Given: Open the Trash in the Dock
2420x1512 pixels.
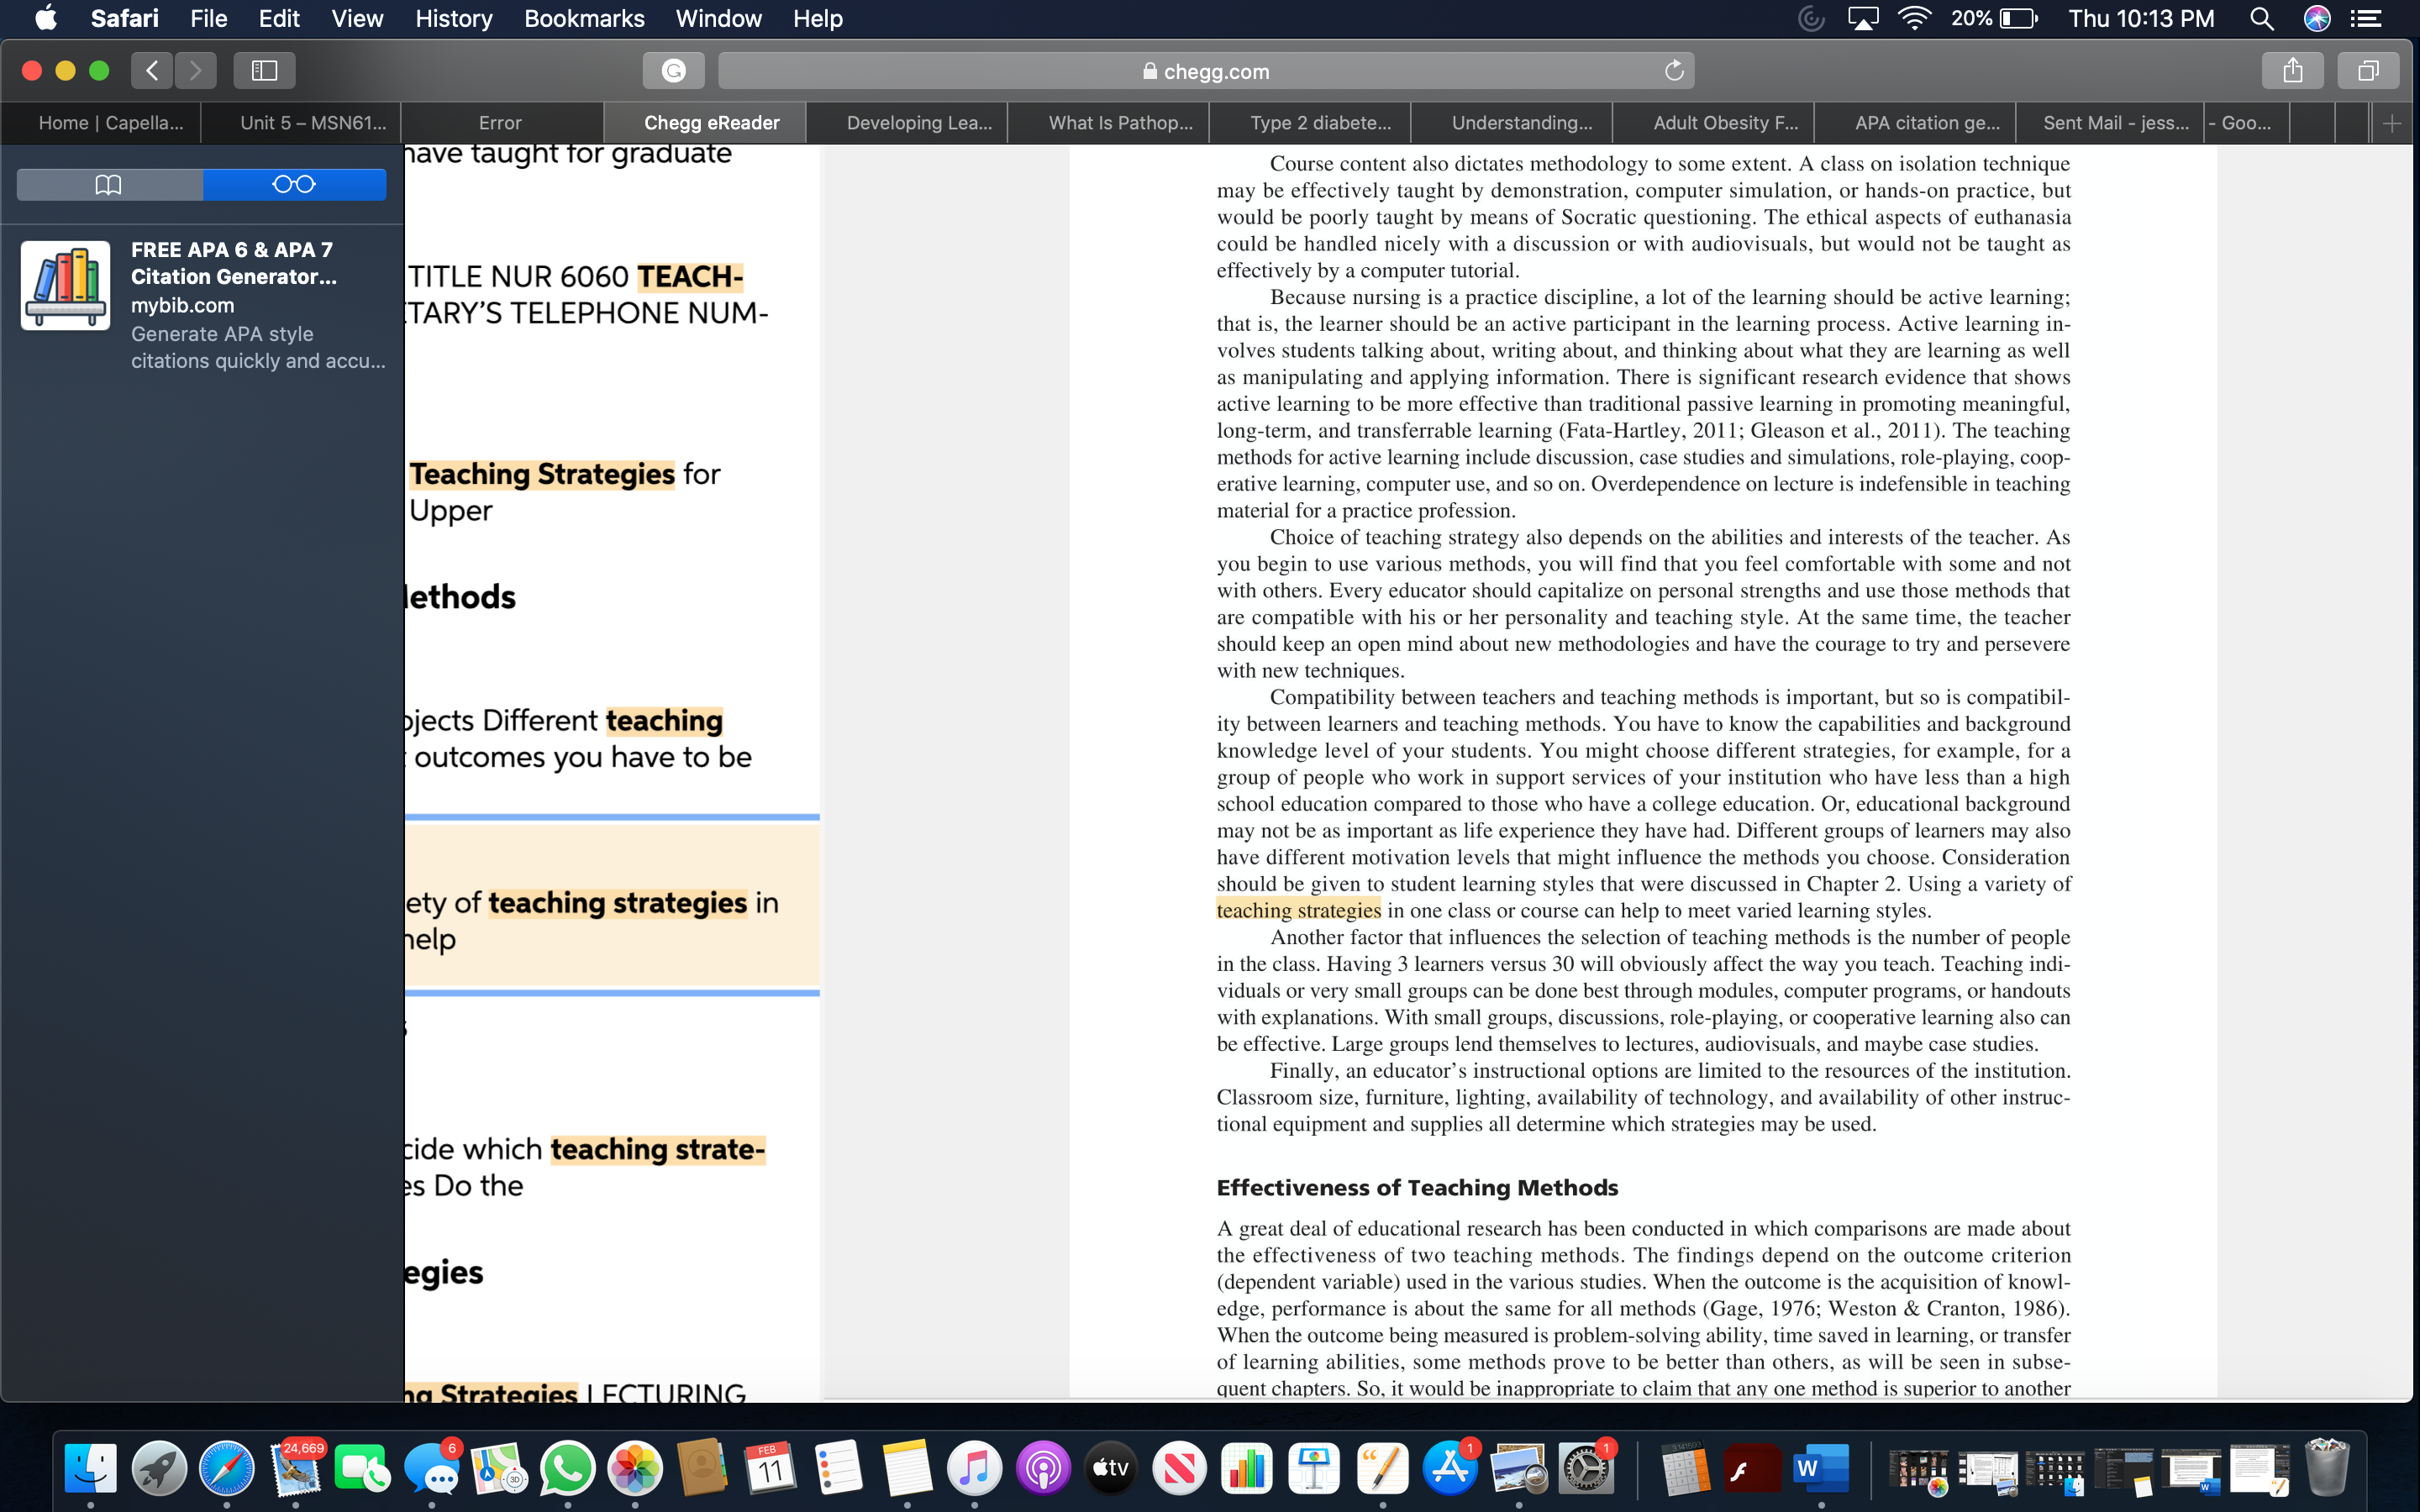Looking at the screenshot, I should (2327, 1468).
